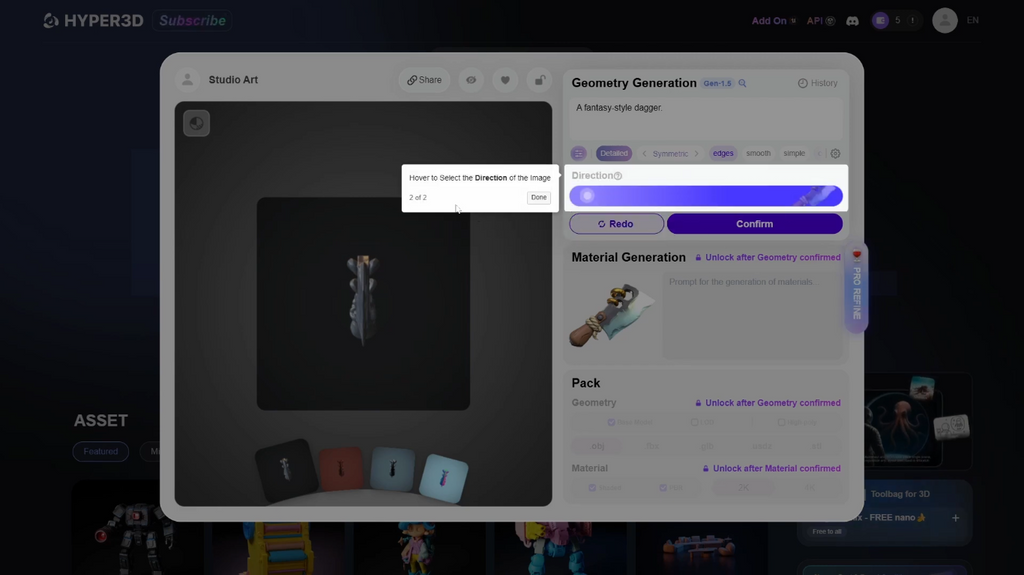Open EN language selector
This screenshot has height=575, width=1024.
972,20
